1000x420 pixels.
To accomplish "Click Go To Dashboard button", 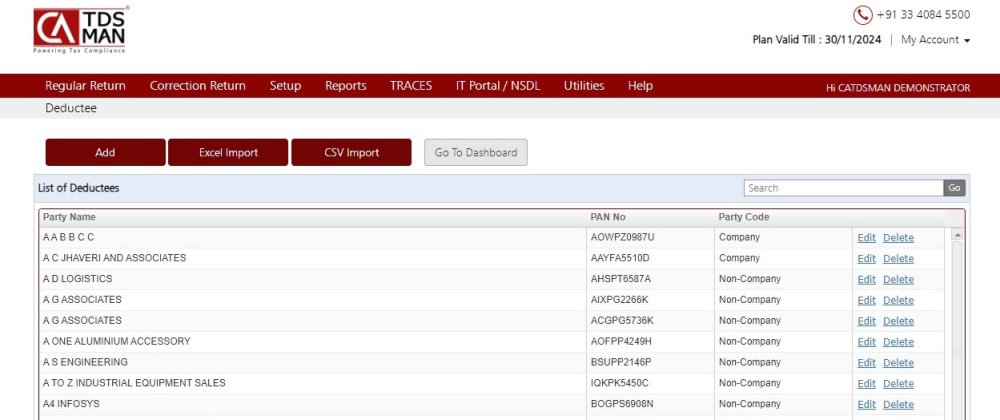I will pyautogui.click(x=476, y=152).
